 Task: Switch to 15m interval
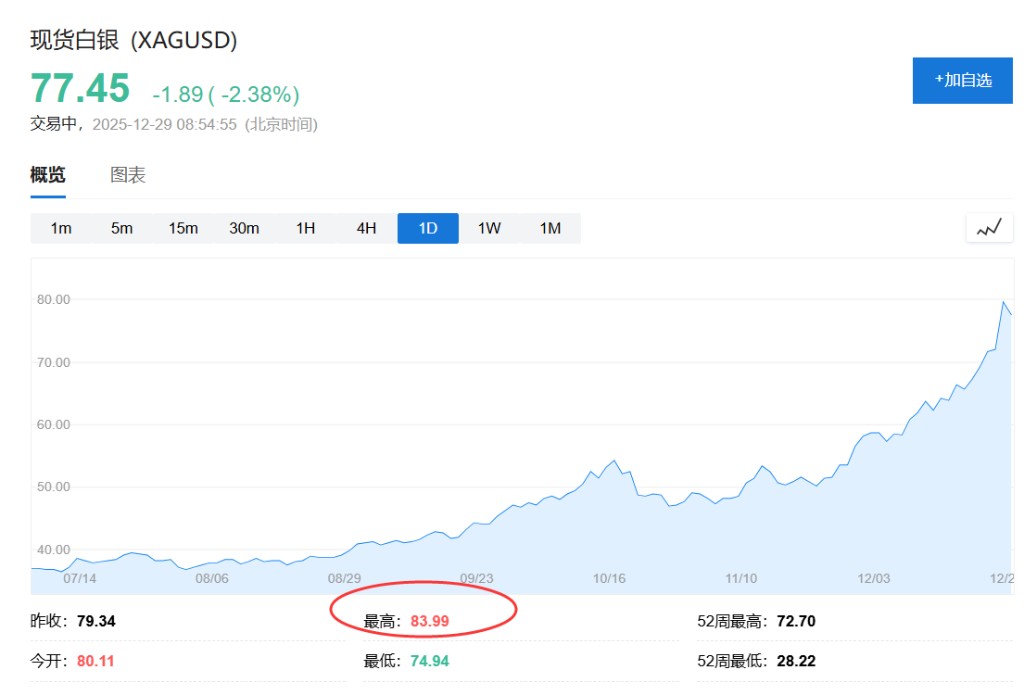(x=183, y=228)
